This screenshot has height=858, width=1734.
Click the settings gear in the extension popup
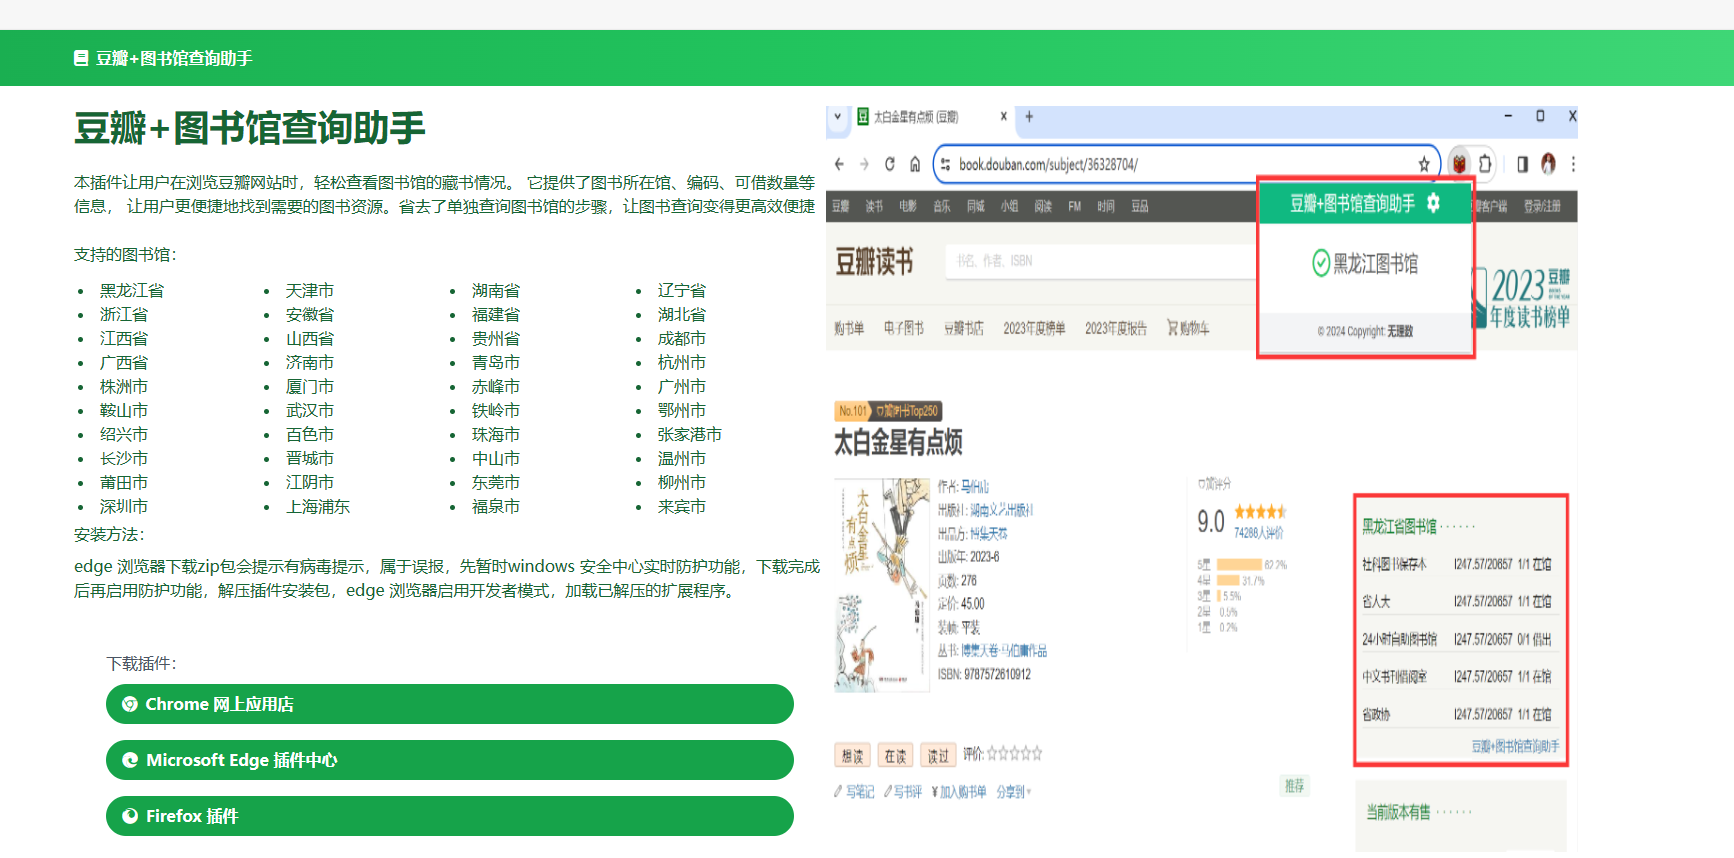(x=1433, y=203)
